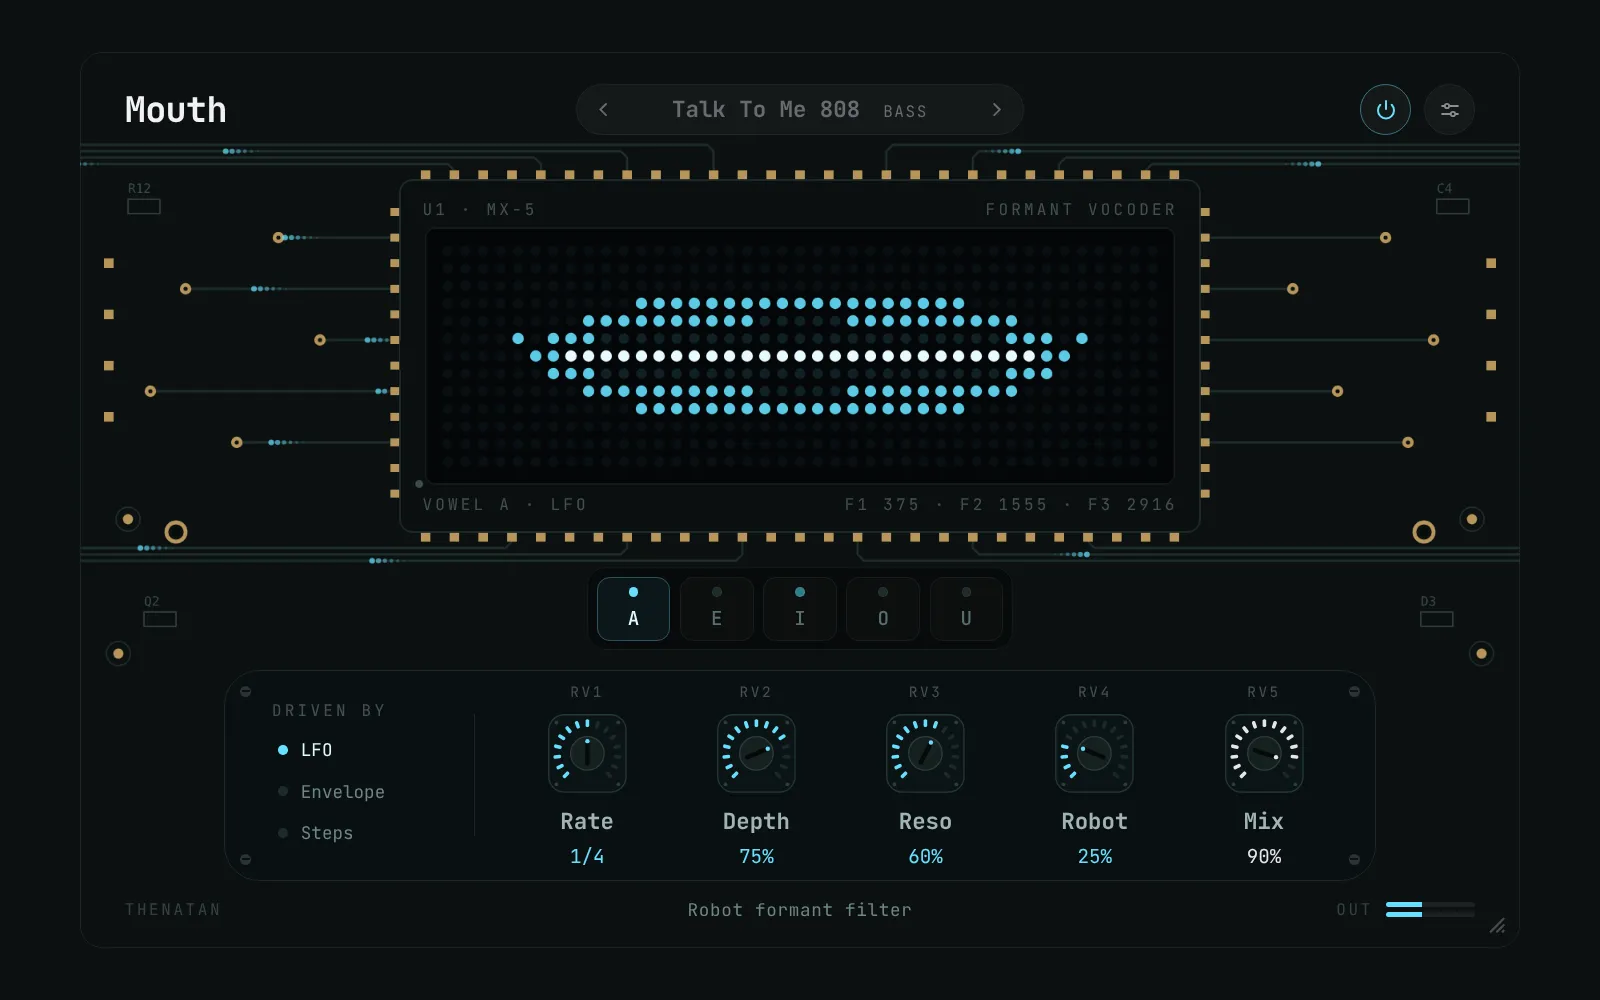
Task: Click the Robot formant filter status text
Action: tap(800, 910)
